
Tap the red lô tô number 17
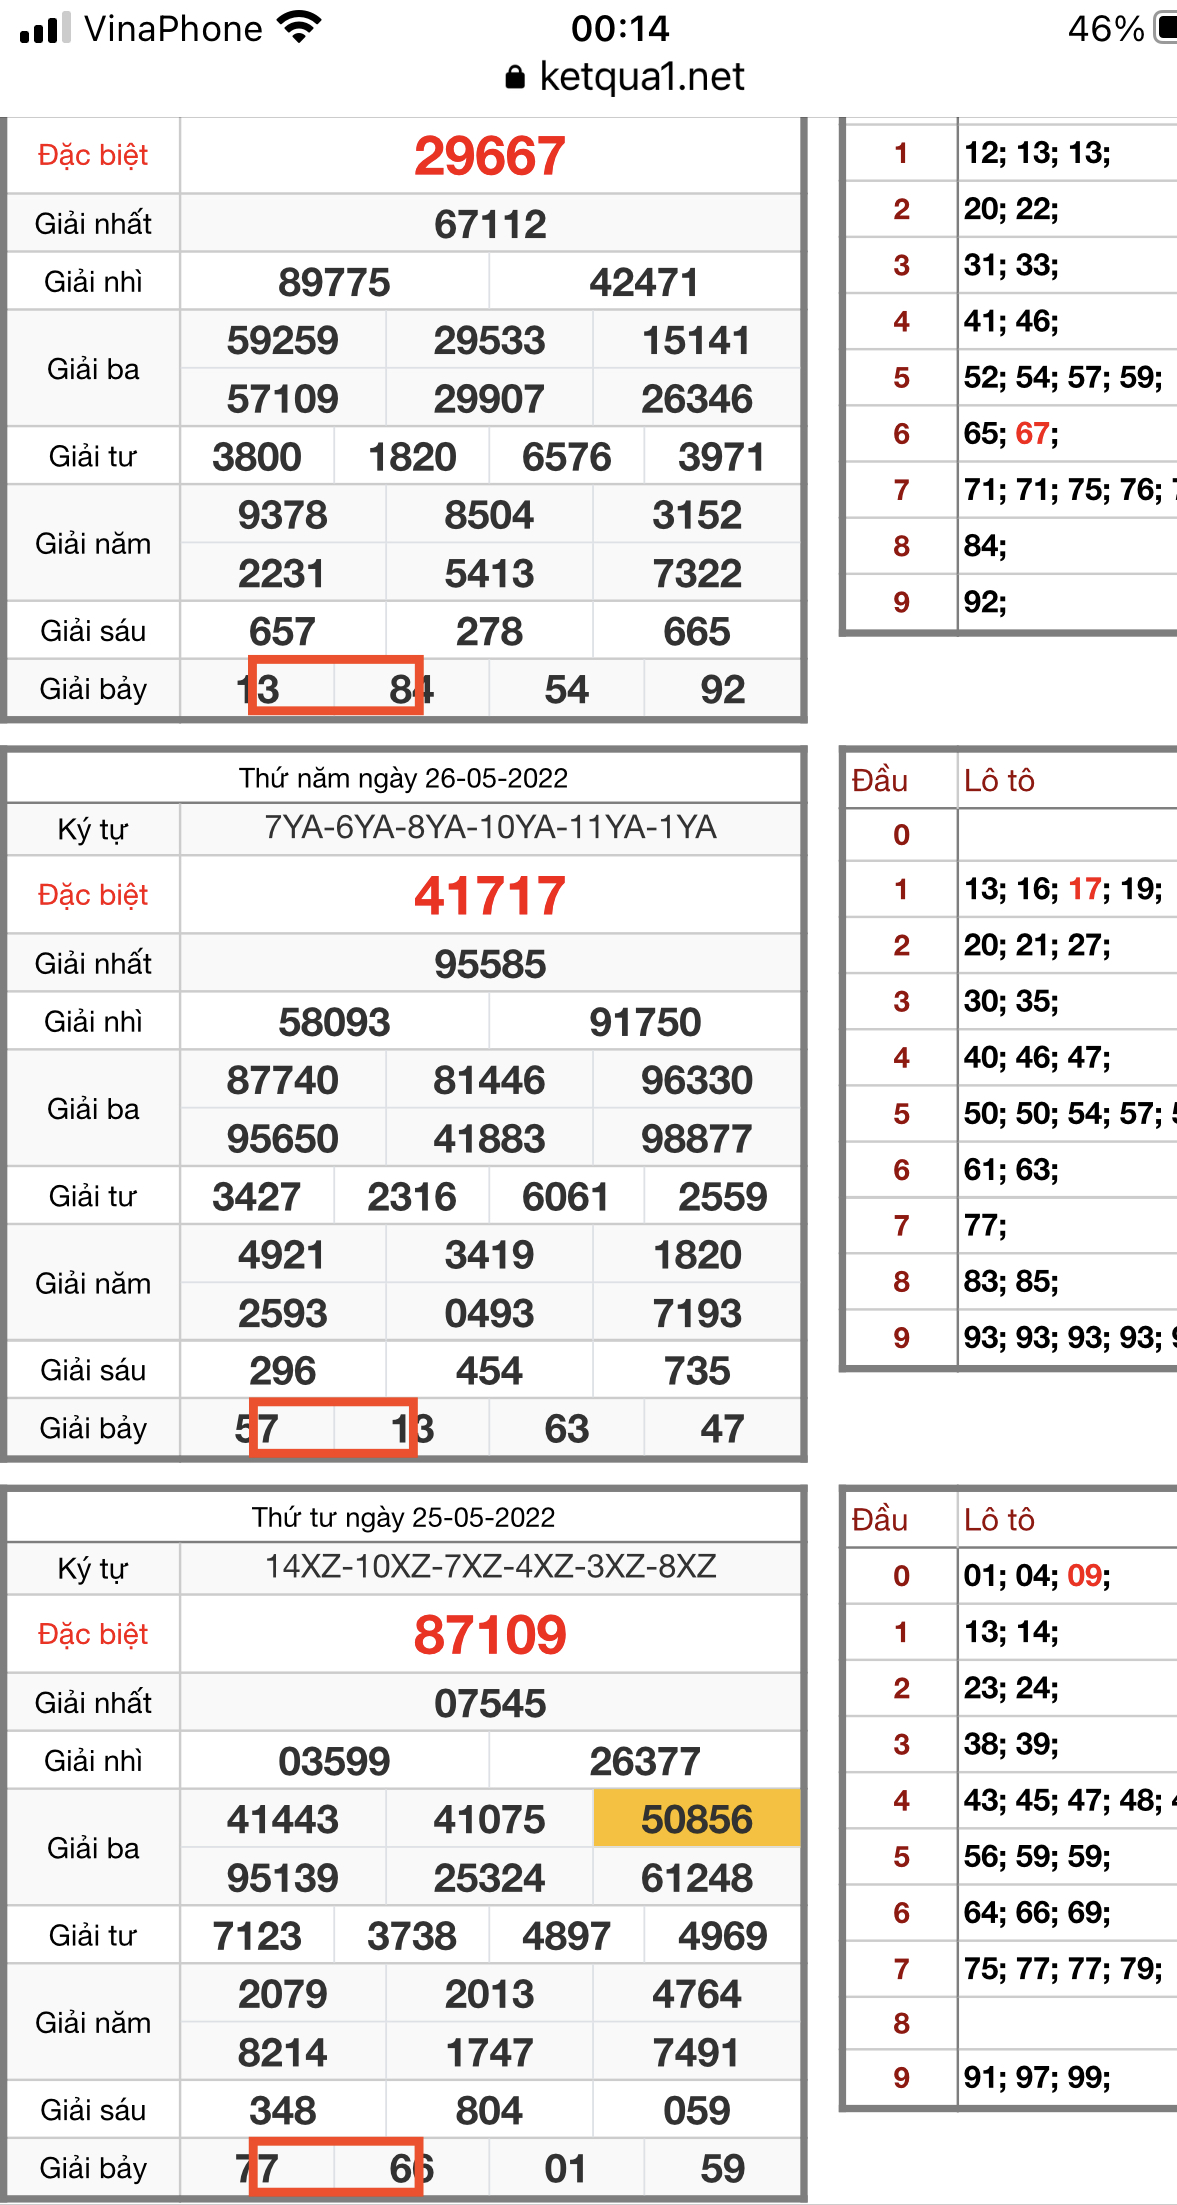[x=1085, y=889]
